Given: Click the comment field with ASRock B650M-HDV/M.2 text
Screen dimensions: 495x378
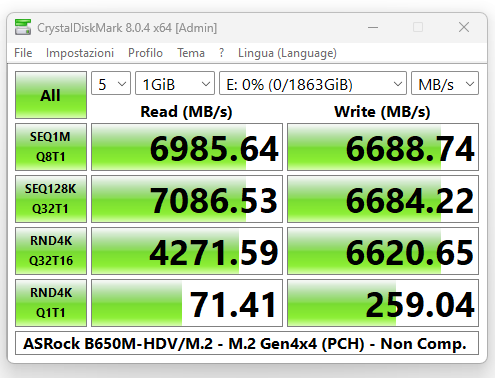Looking at the screenshot, I should coord(247,343).
